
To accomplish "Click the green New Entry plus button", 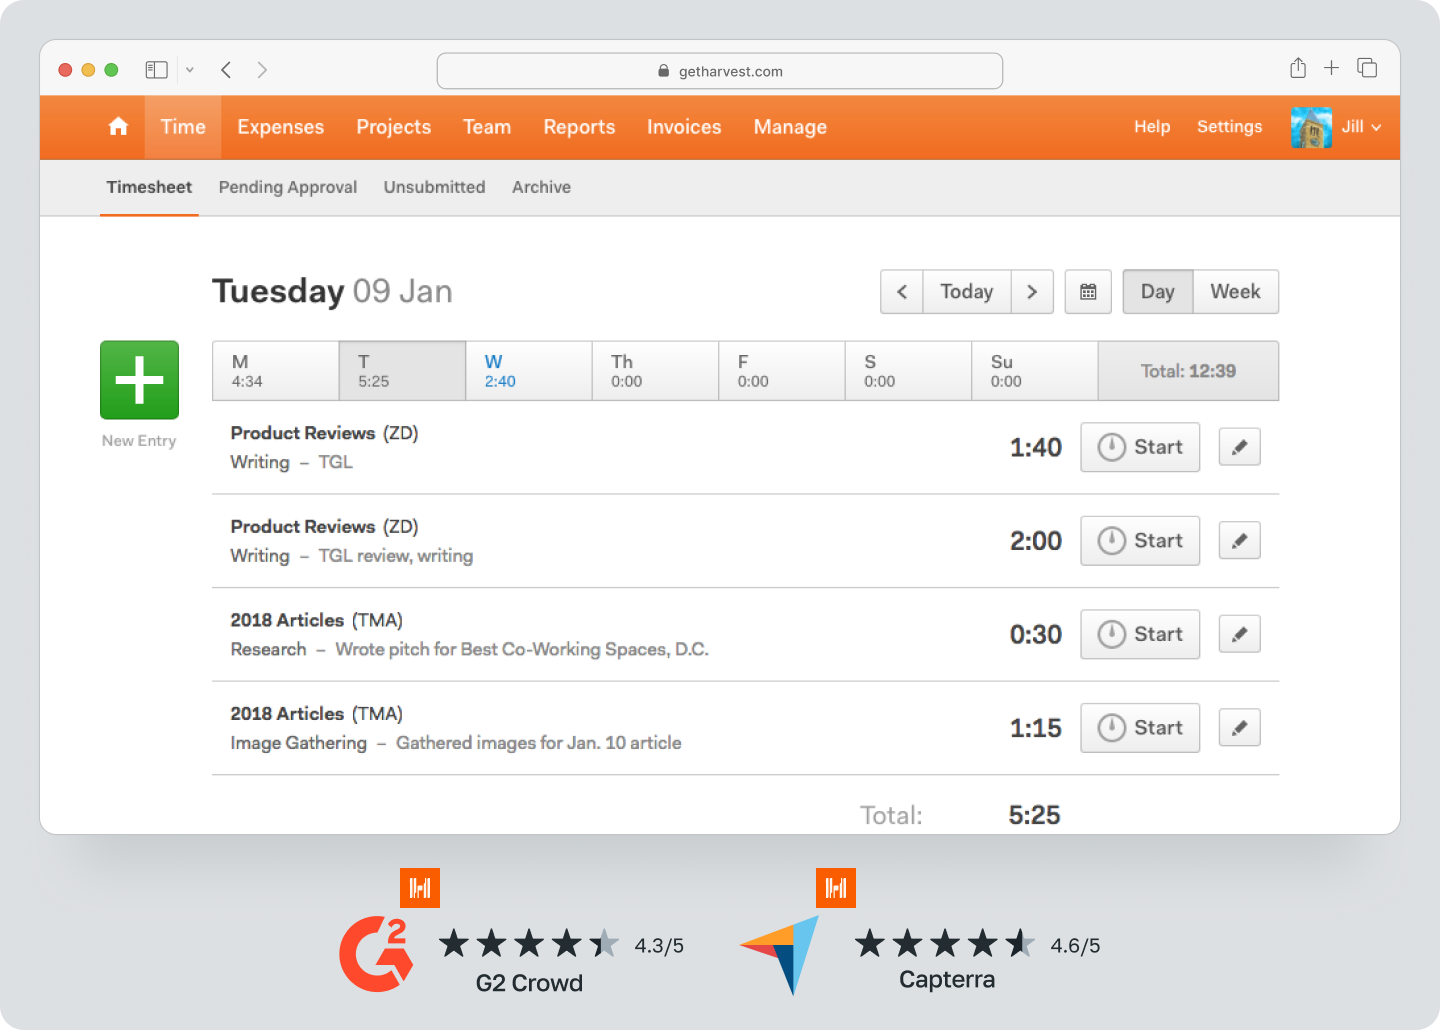I will 139,380.
